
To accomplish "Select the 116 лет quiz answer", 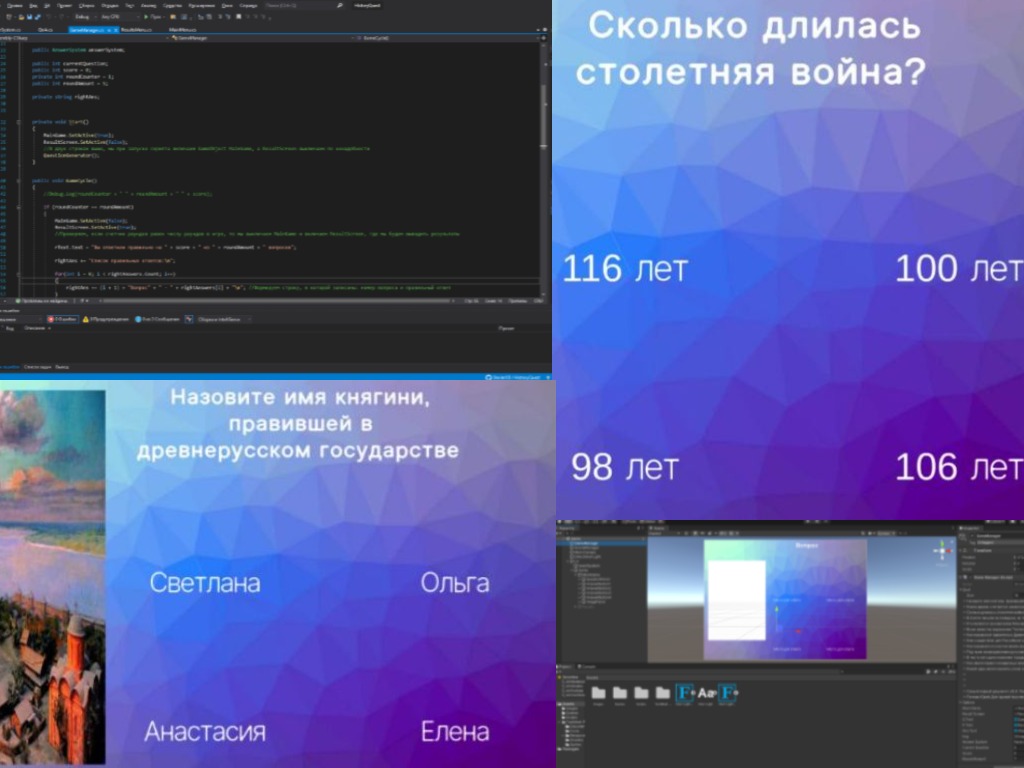I will (x=625, y=268).
